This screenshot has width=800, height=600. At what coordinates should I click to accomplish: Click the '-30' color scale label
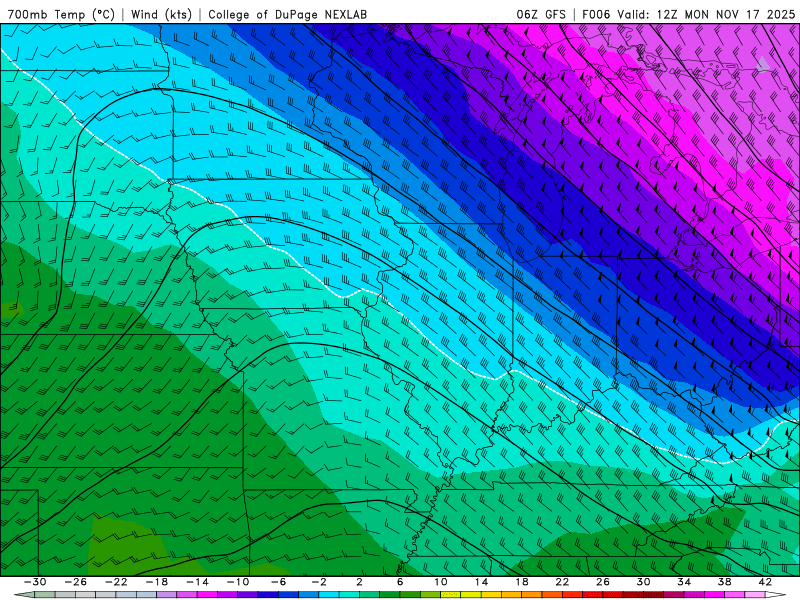point(35,582)
